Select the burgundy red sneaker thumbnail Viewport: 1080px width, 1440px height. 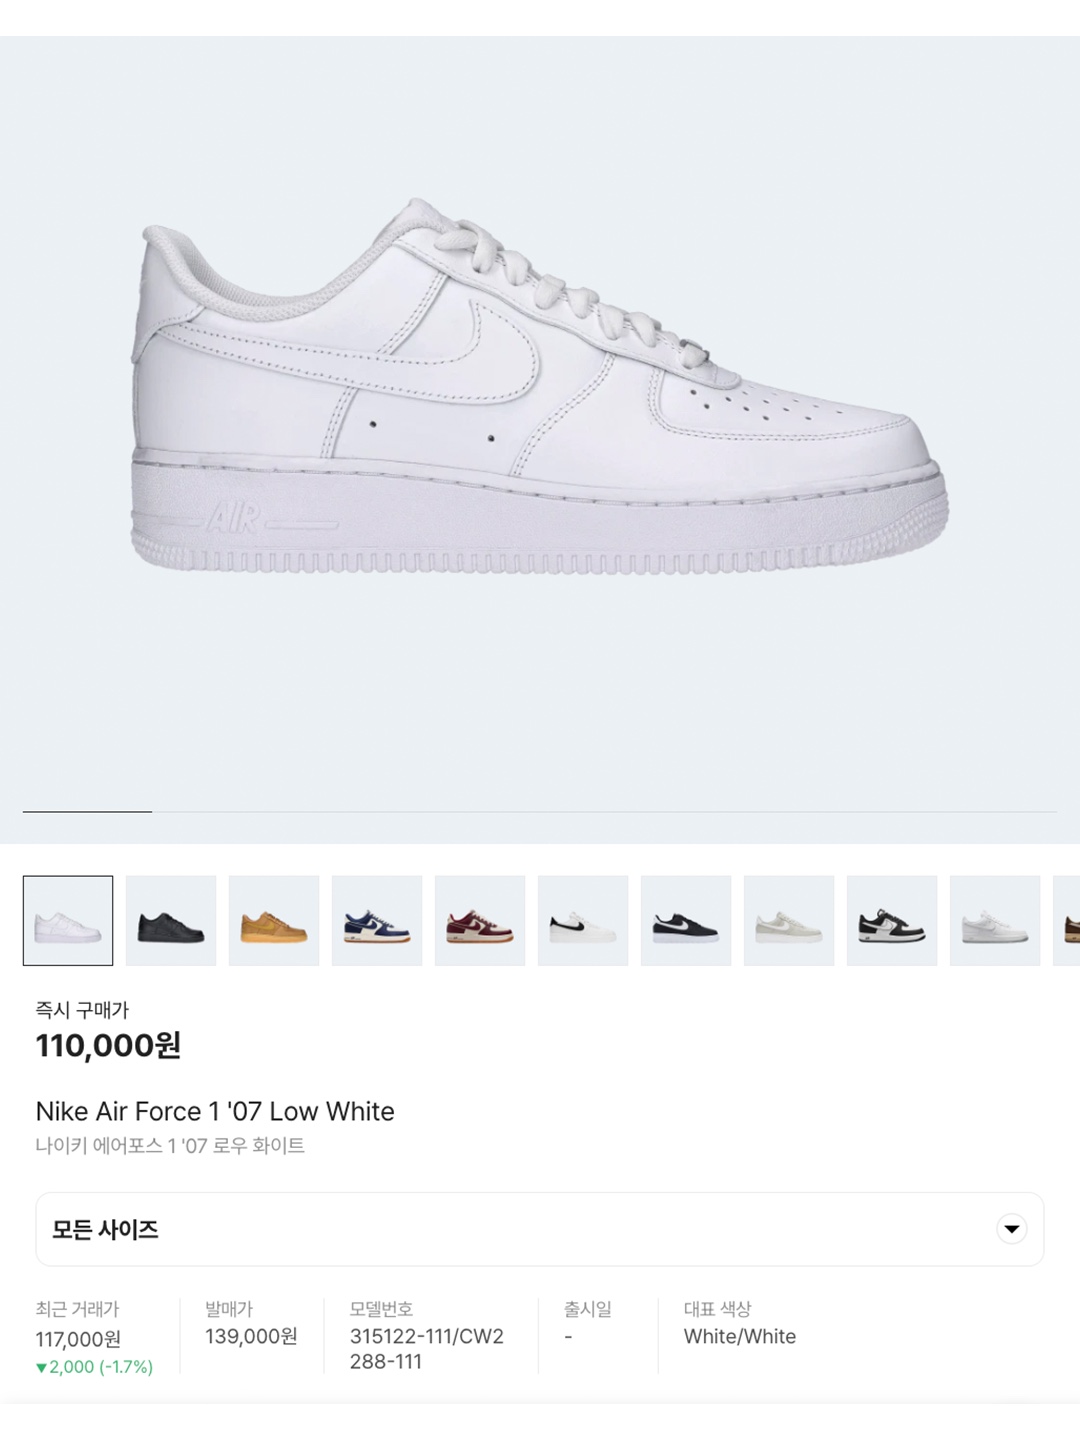[x=480, y=920]
